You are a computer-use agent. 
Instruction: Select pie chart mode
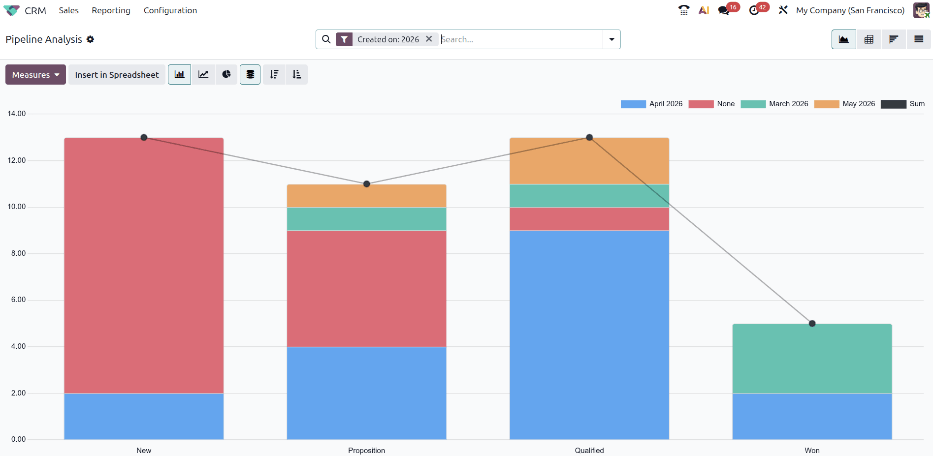(227, 75)
